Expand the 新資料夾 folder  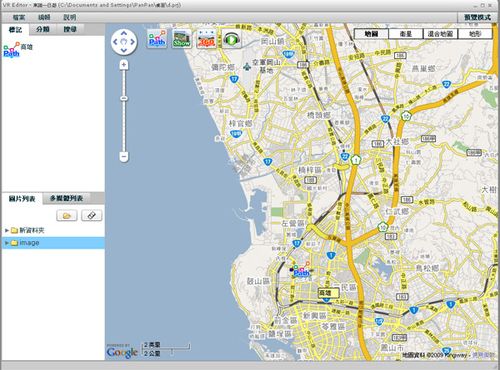[6, 230]
